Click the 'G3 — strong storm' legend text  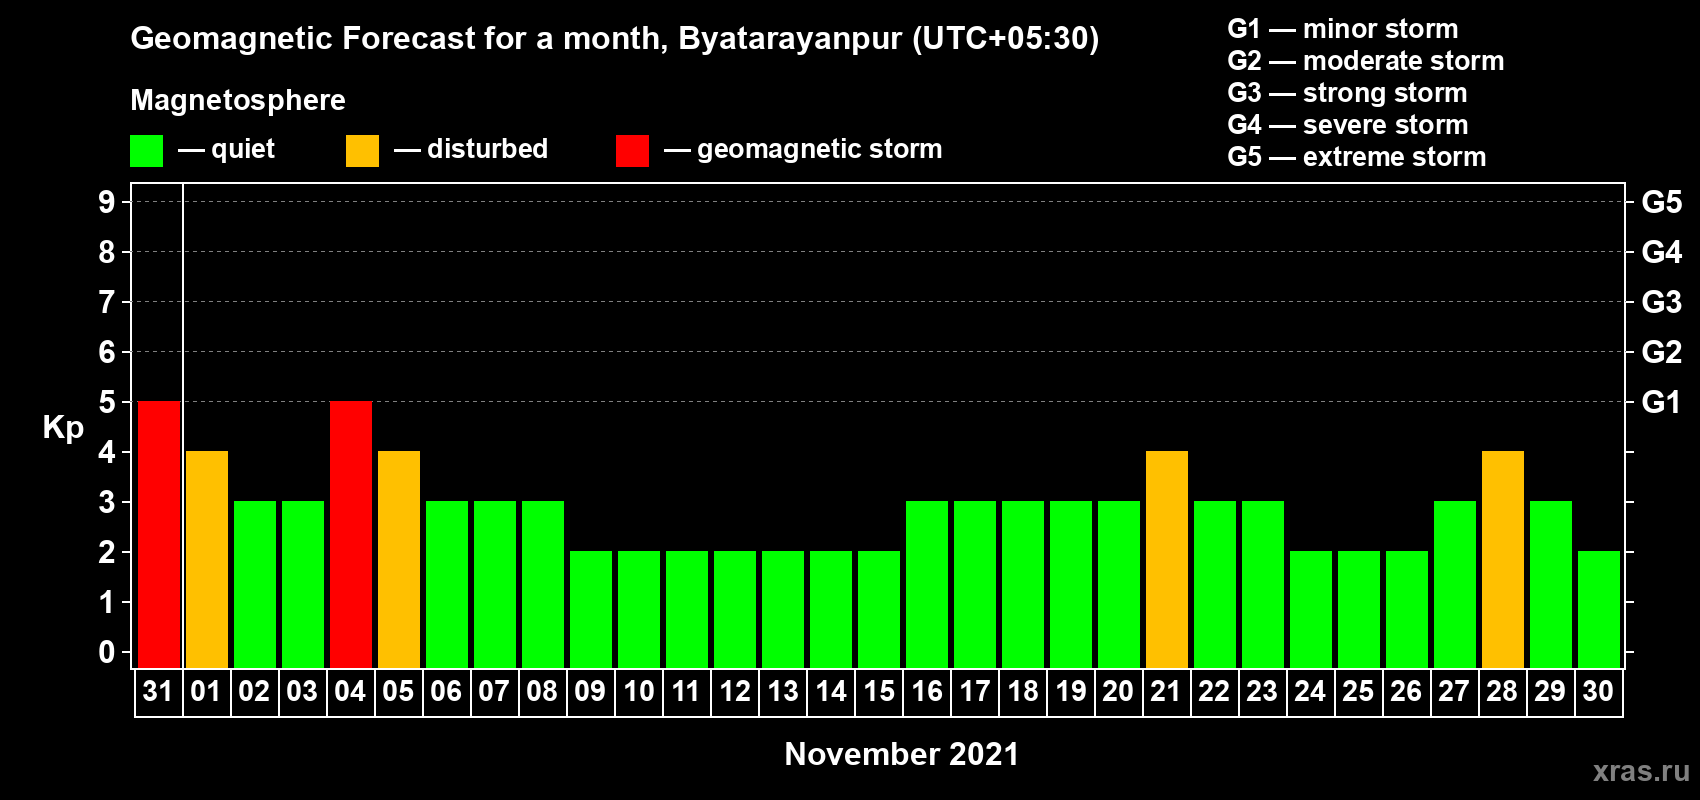point(1347,93)
